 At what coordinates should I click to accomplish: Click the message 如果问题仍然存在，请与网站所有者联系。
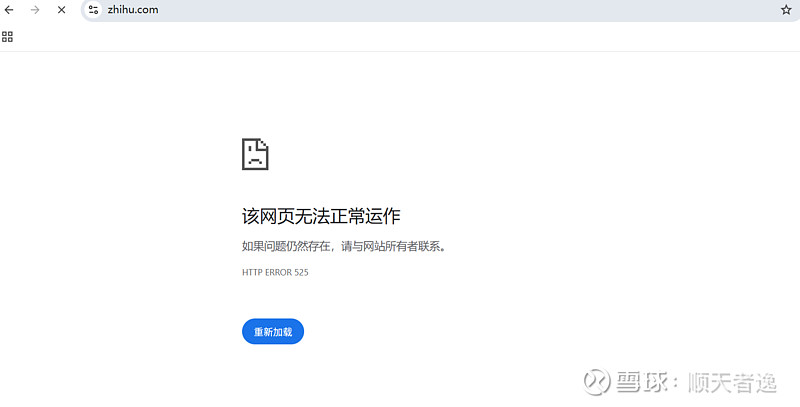tap(344, 247)
